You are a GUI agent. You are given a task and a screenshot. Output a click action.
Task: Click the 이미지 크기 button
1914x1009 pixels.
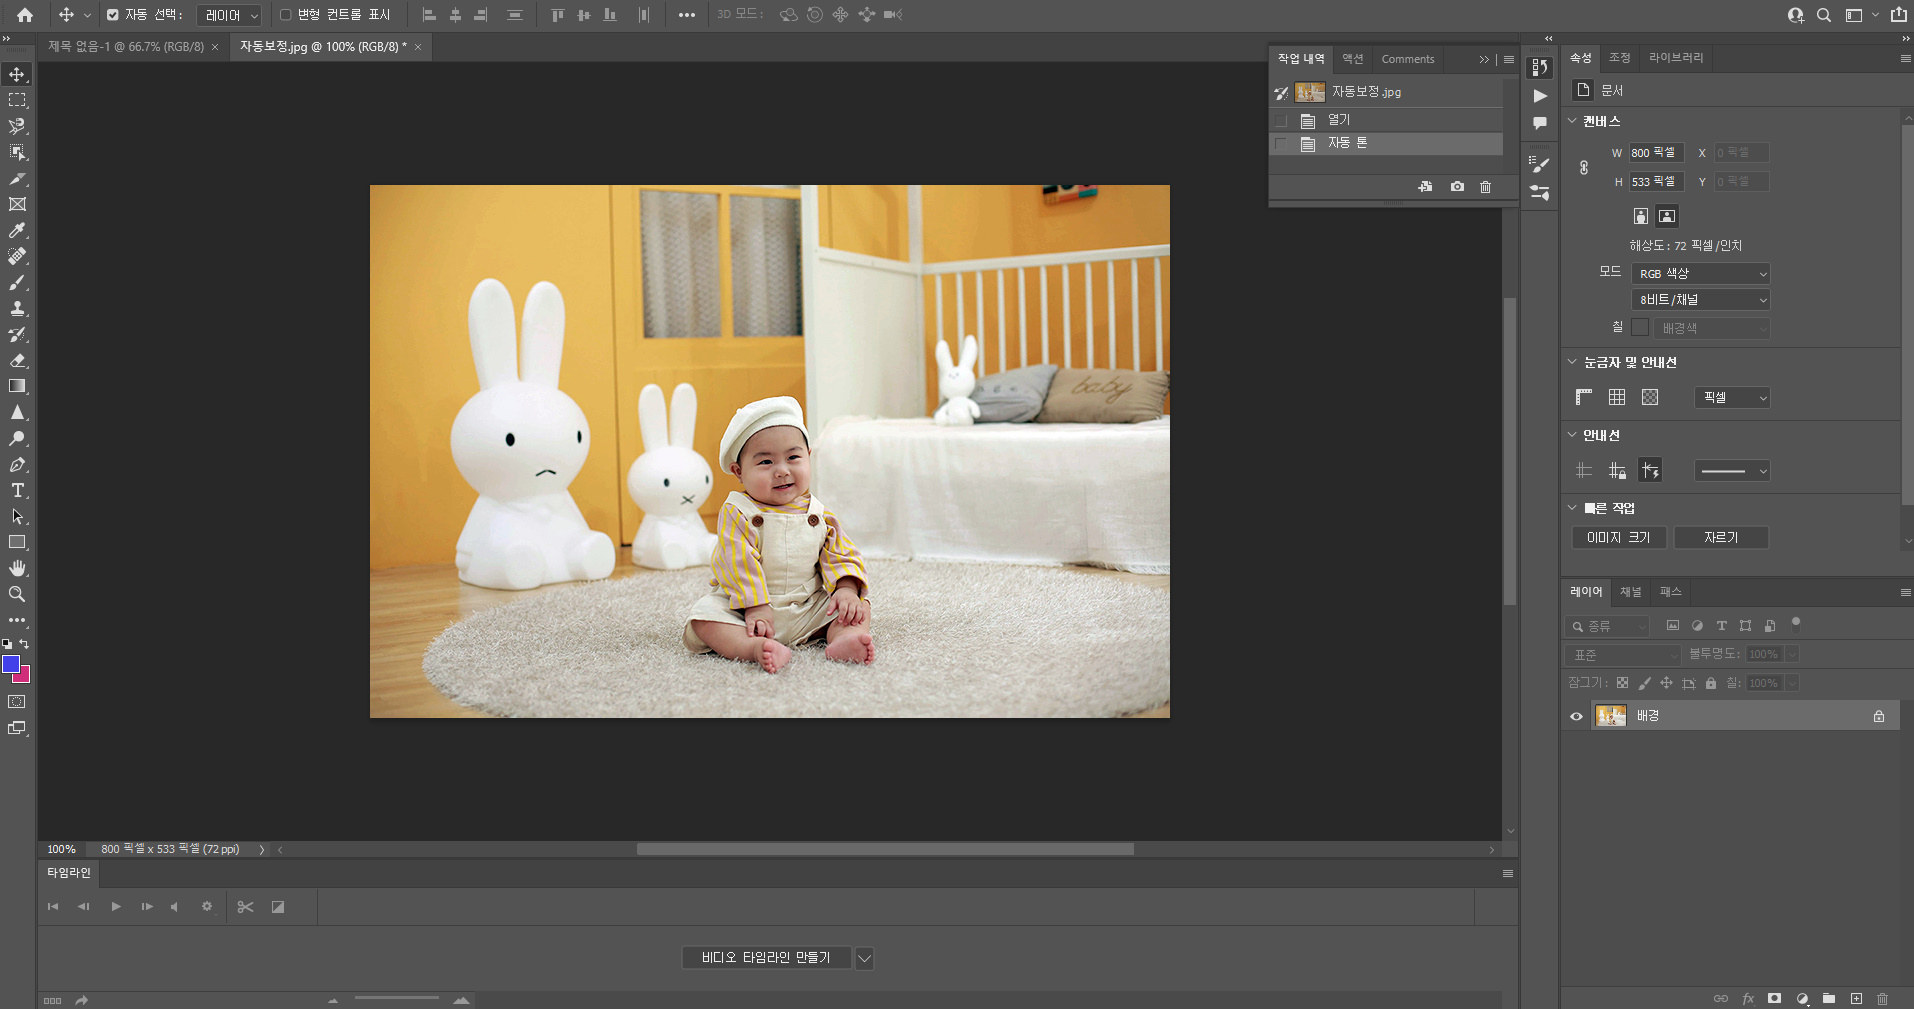[x=1619, y=537]
